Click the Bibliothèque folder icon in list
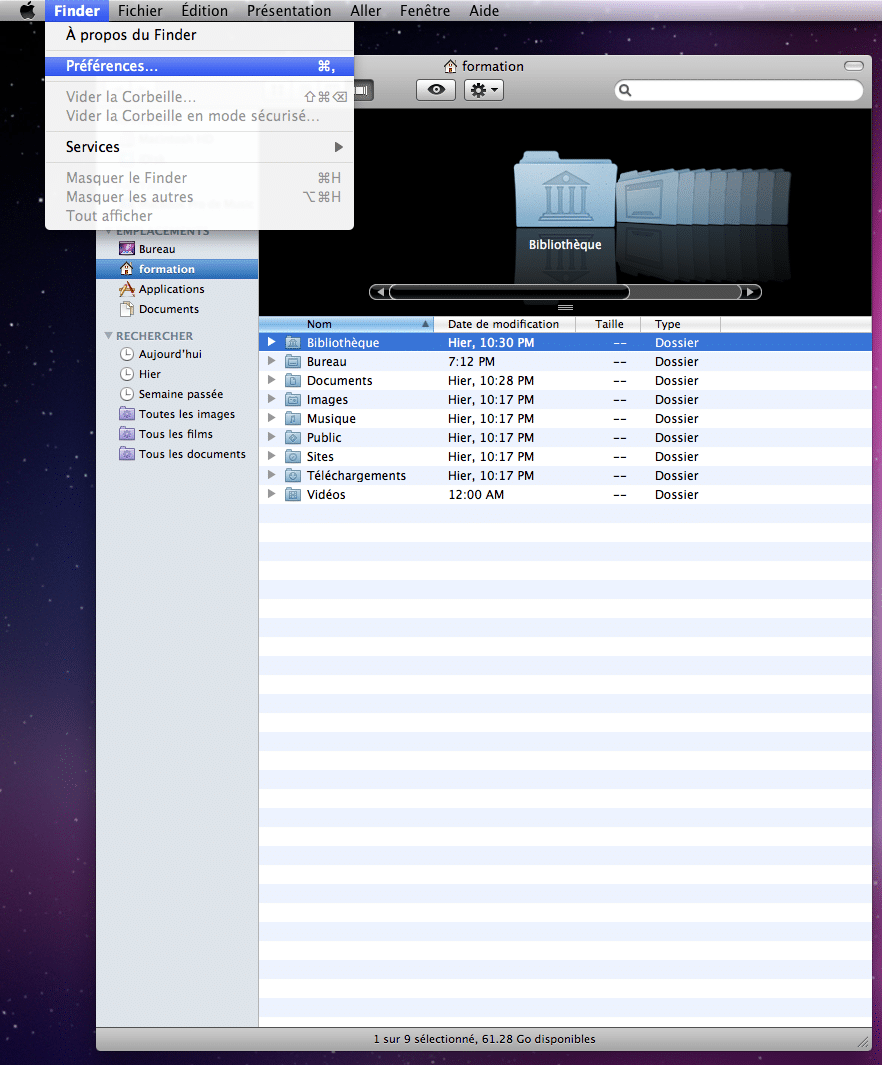 [x=293, y=342]
